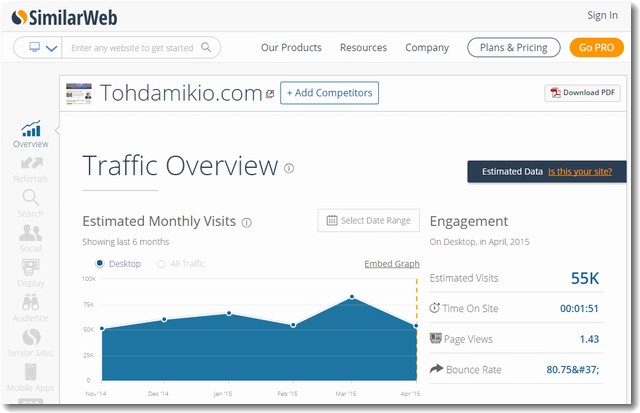
Task: Go to the Search sidebar section
Action: click(x=31, y=204)
